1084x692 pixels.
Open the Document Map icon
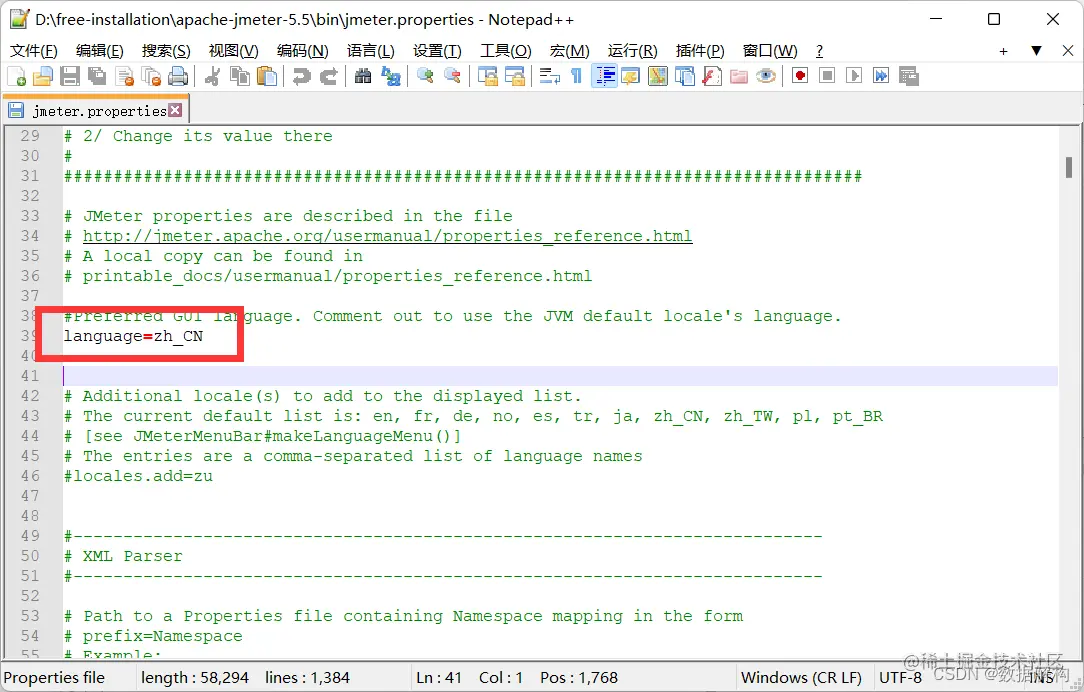point(657,76)
